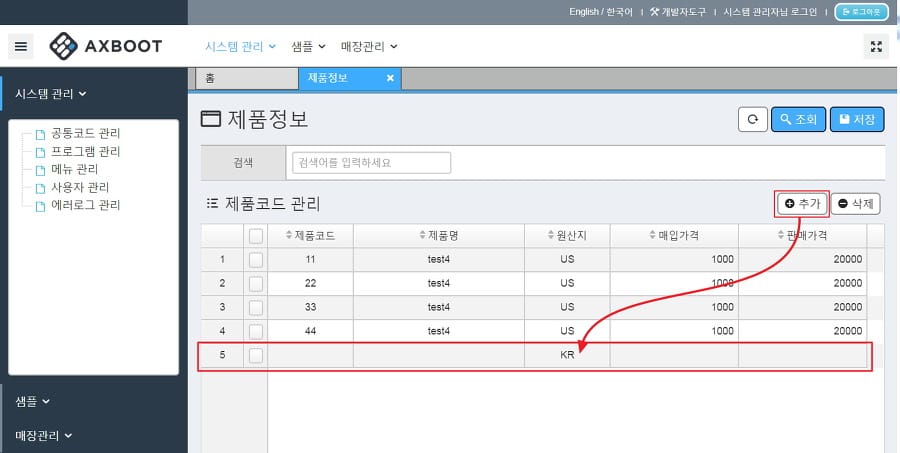Open the 샘플 top menu dropdown

pos(308,47)
